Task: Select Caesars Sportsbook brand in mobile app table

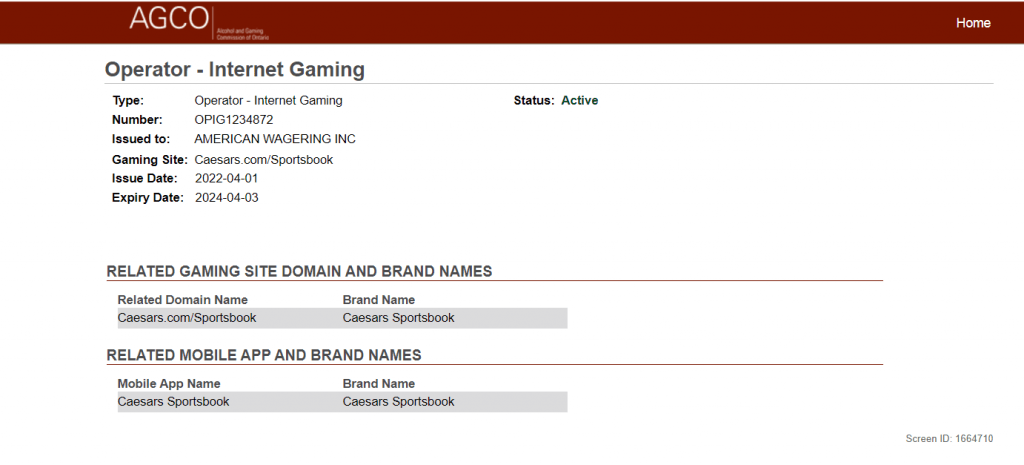Action: click(x=398, y=402)
